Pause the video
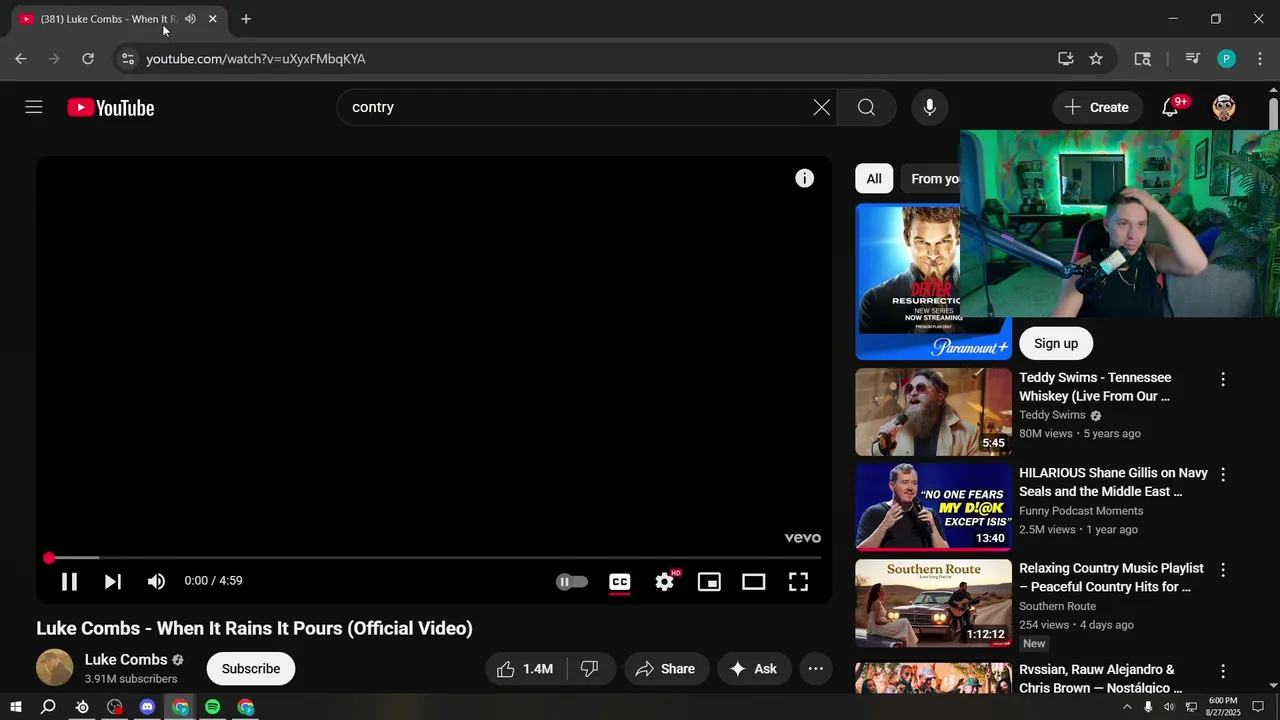This screenshot has height=720, width=1280. coord(69,581)
